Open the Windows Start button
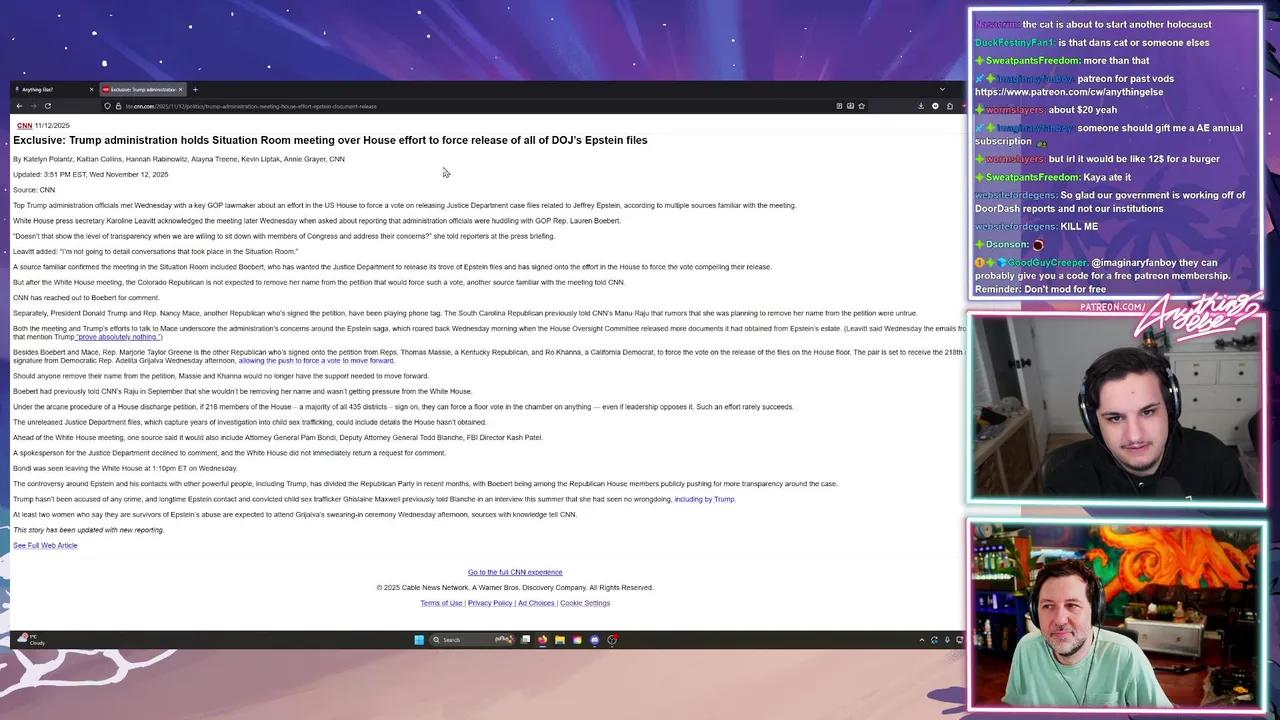1280x720 pixels. [419, 640]
